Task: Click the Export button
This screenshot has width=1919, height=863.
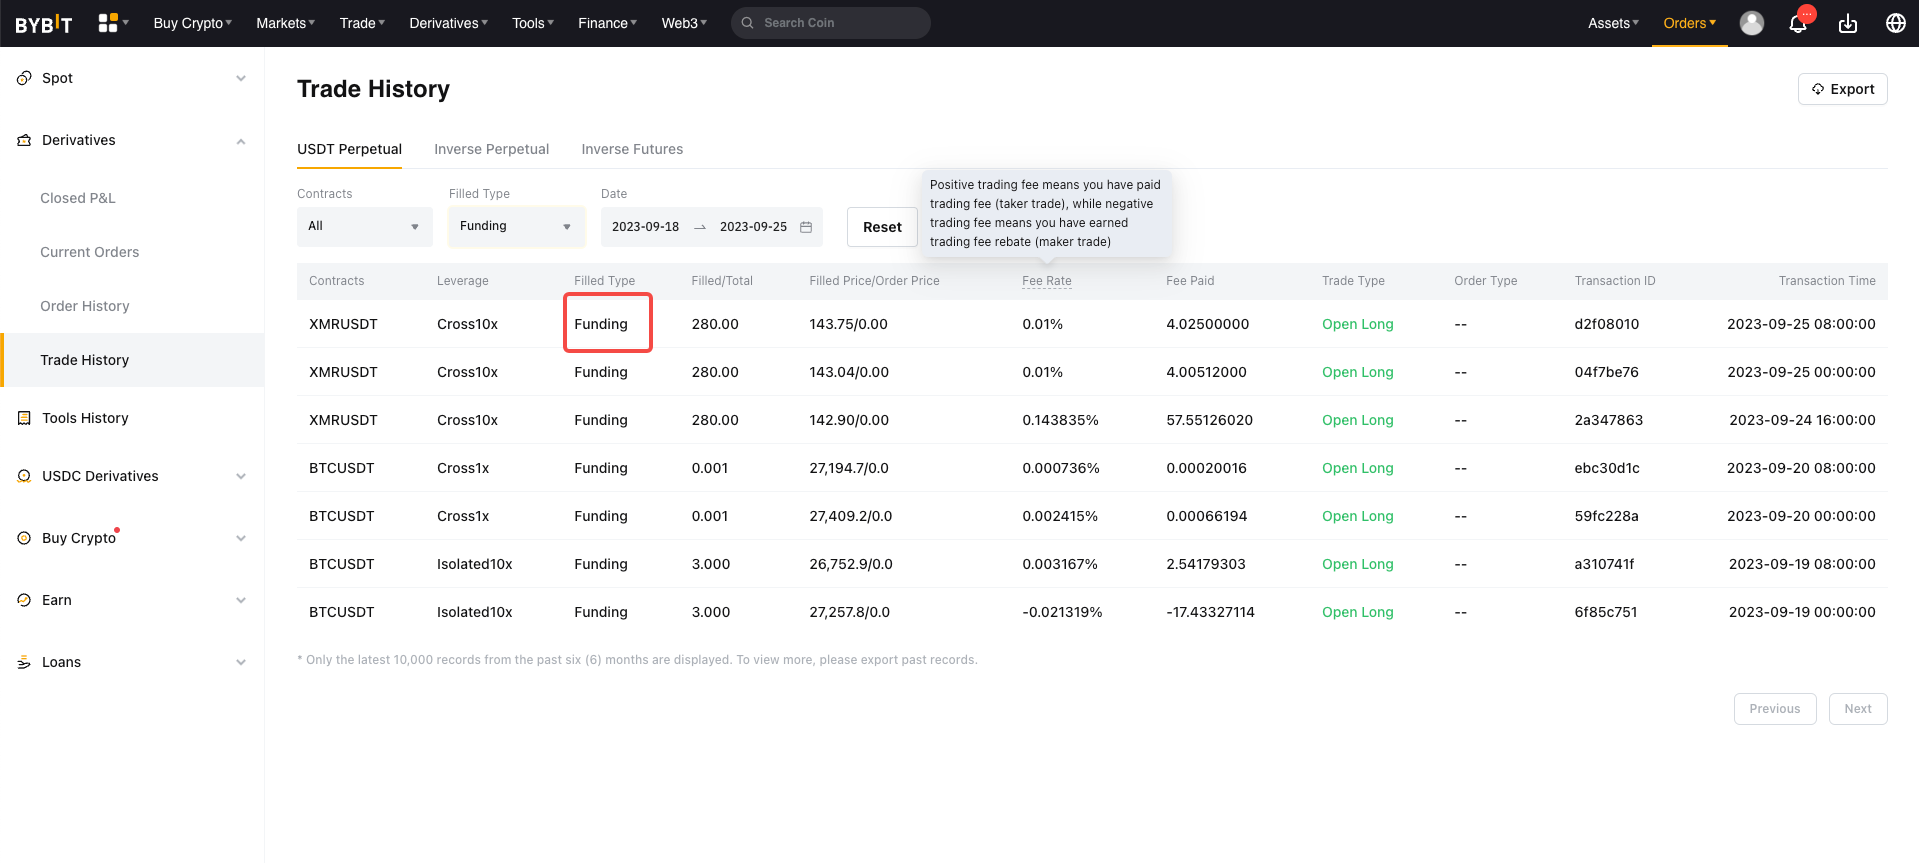Action: (x=1842, y=89)
